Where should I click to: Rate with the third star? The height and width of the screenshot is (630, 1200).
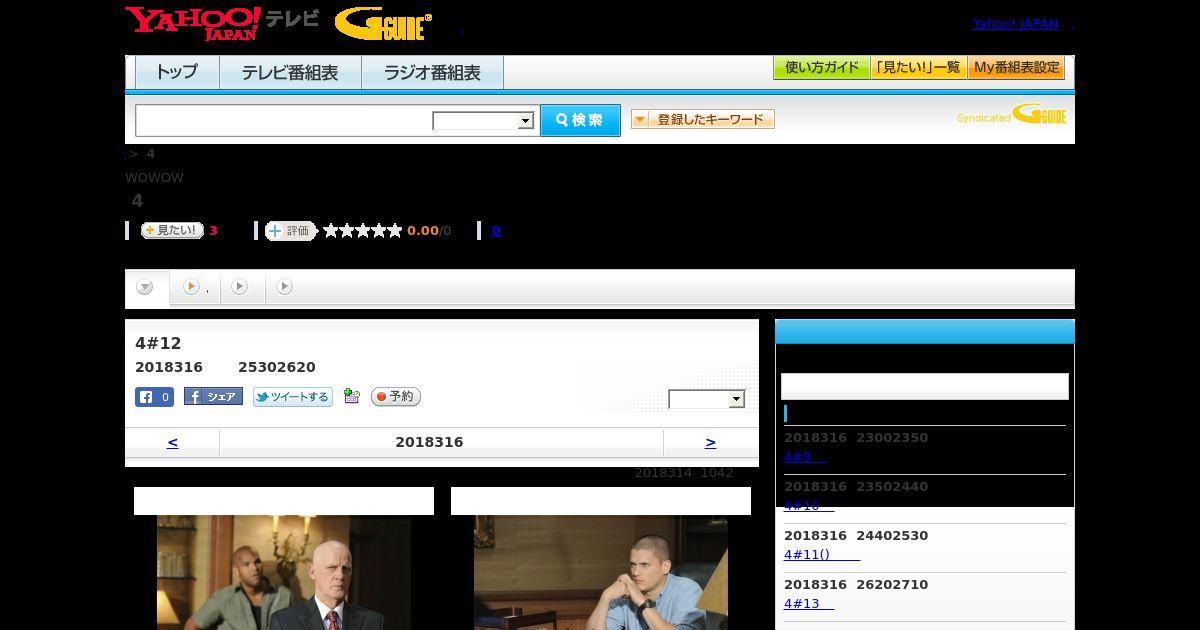363,231
